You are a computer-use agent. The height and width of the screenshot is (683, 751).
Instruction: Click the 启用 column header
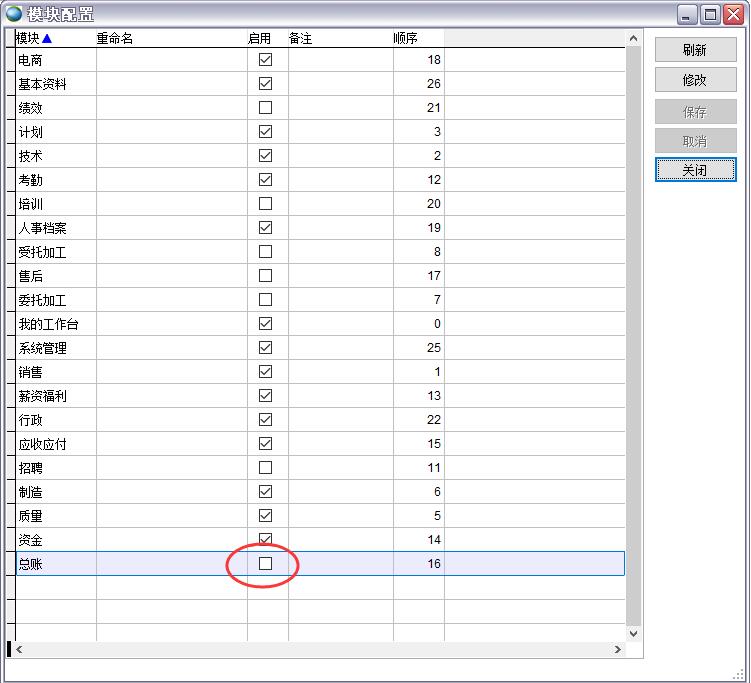259,38
